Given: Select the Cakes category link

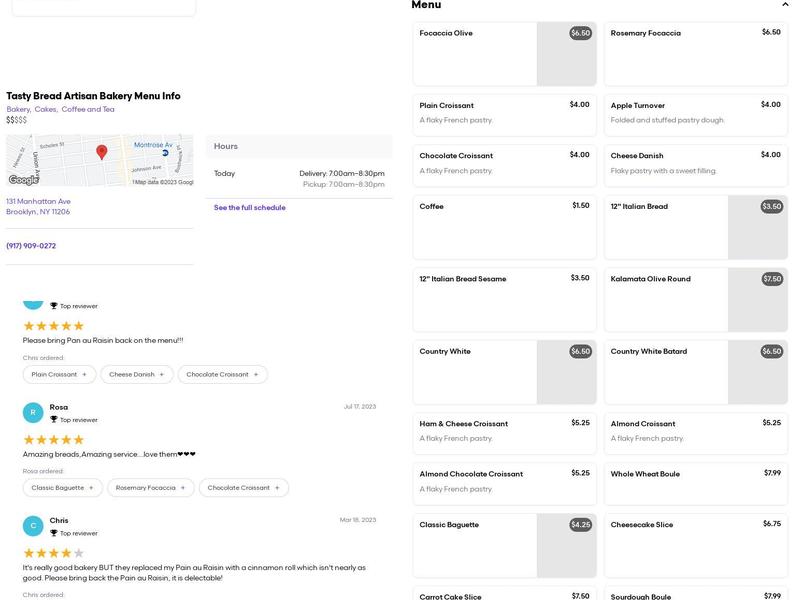Looking at the screenshot, I should [x=46, y=109].
